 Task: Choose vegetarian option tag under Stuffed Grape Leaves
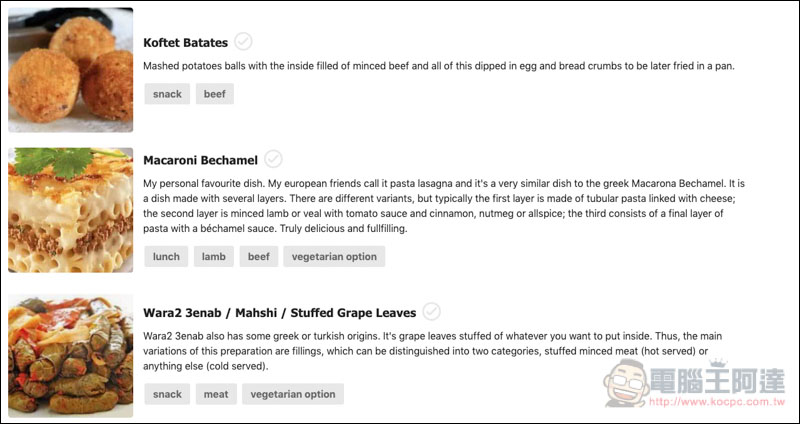[x=293, y=394]
